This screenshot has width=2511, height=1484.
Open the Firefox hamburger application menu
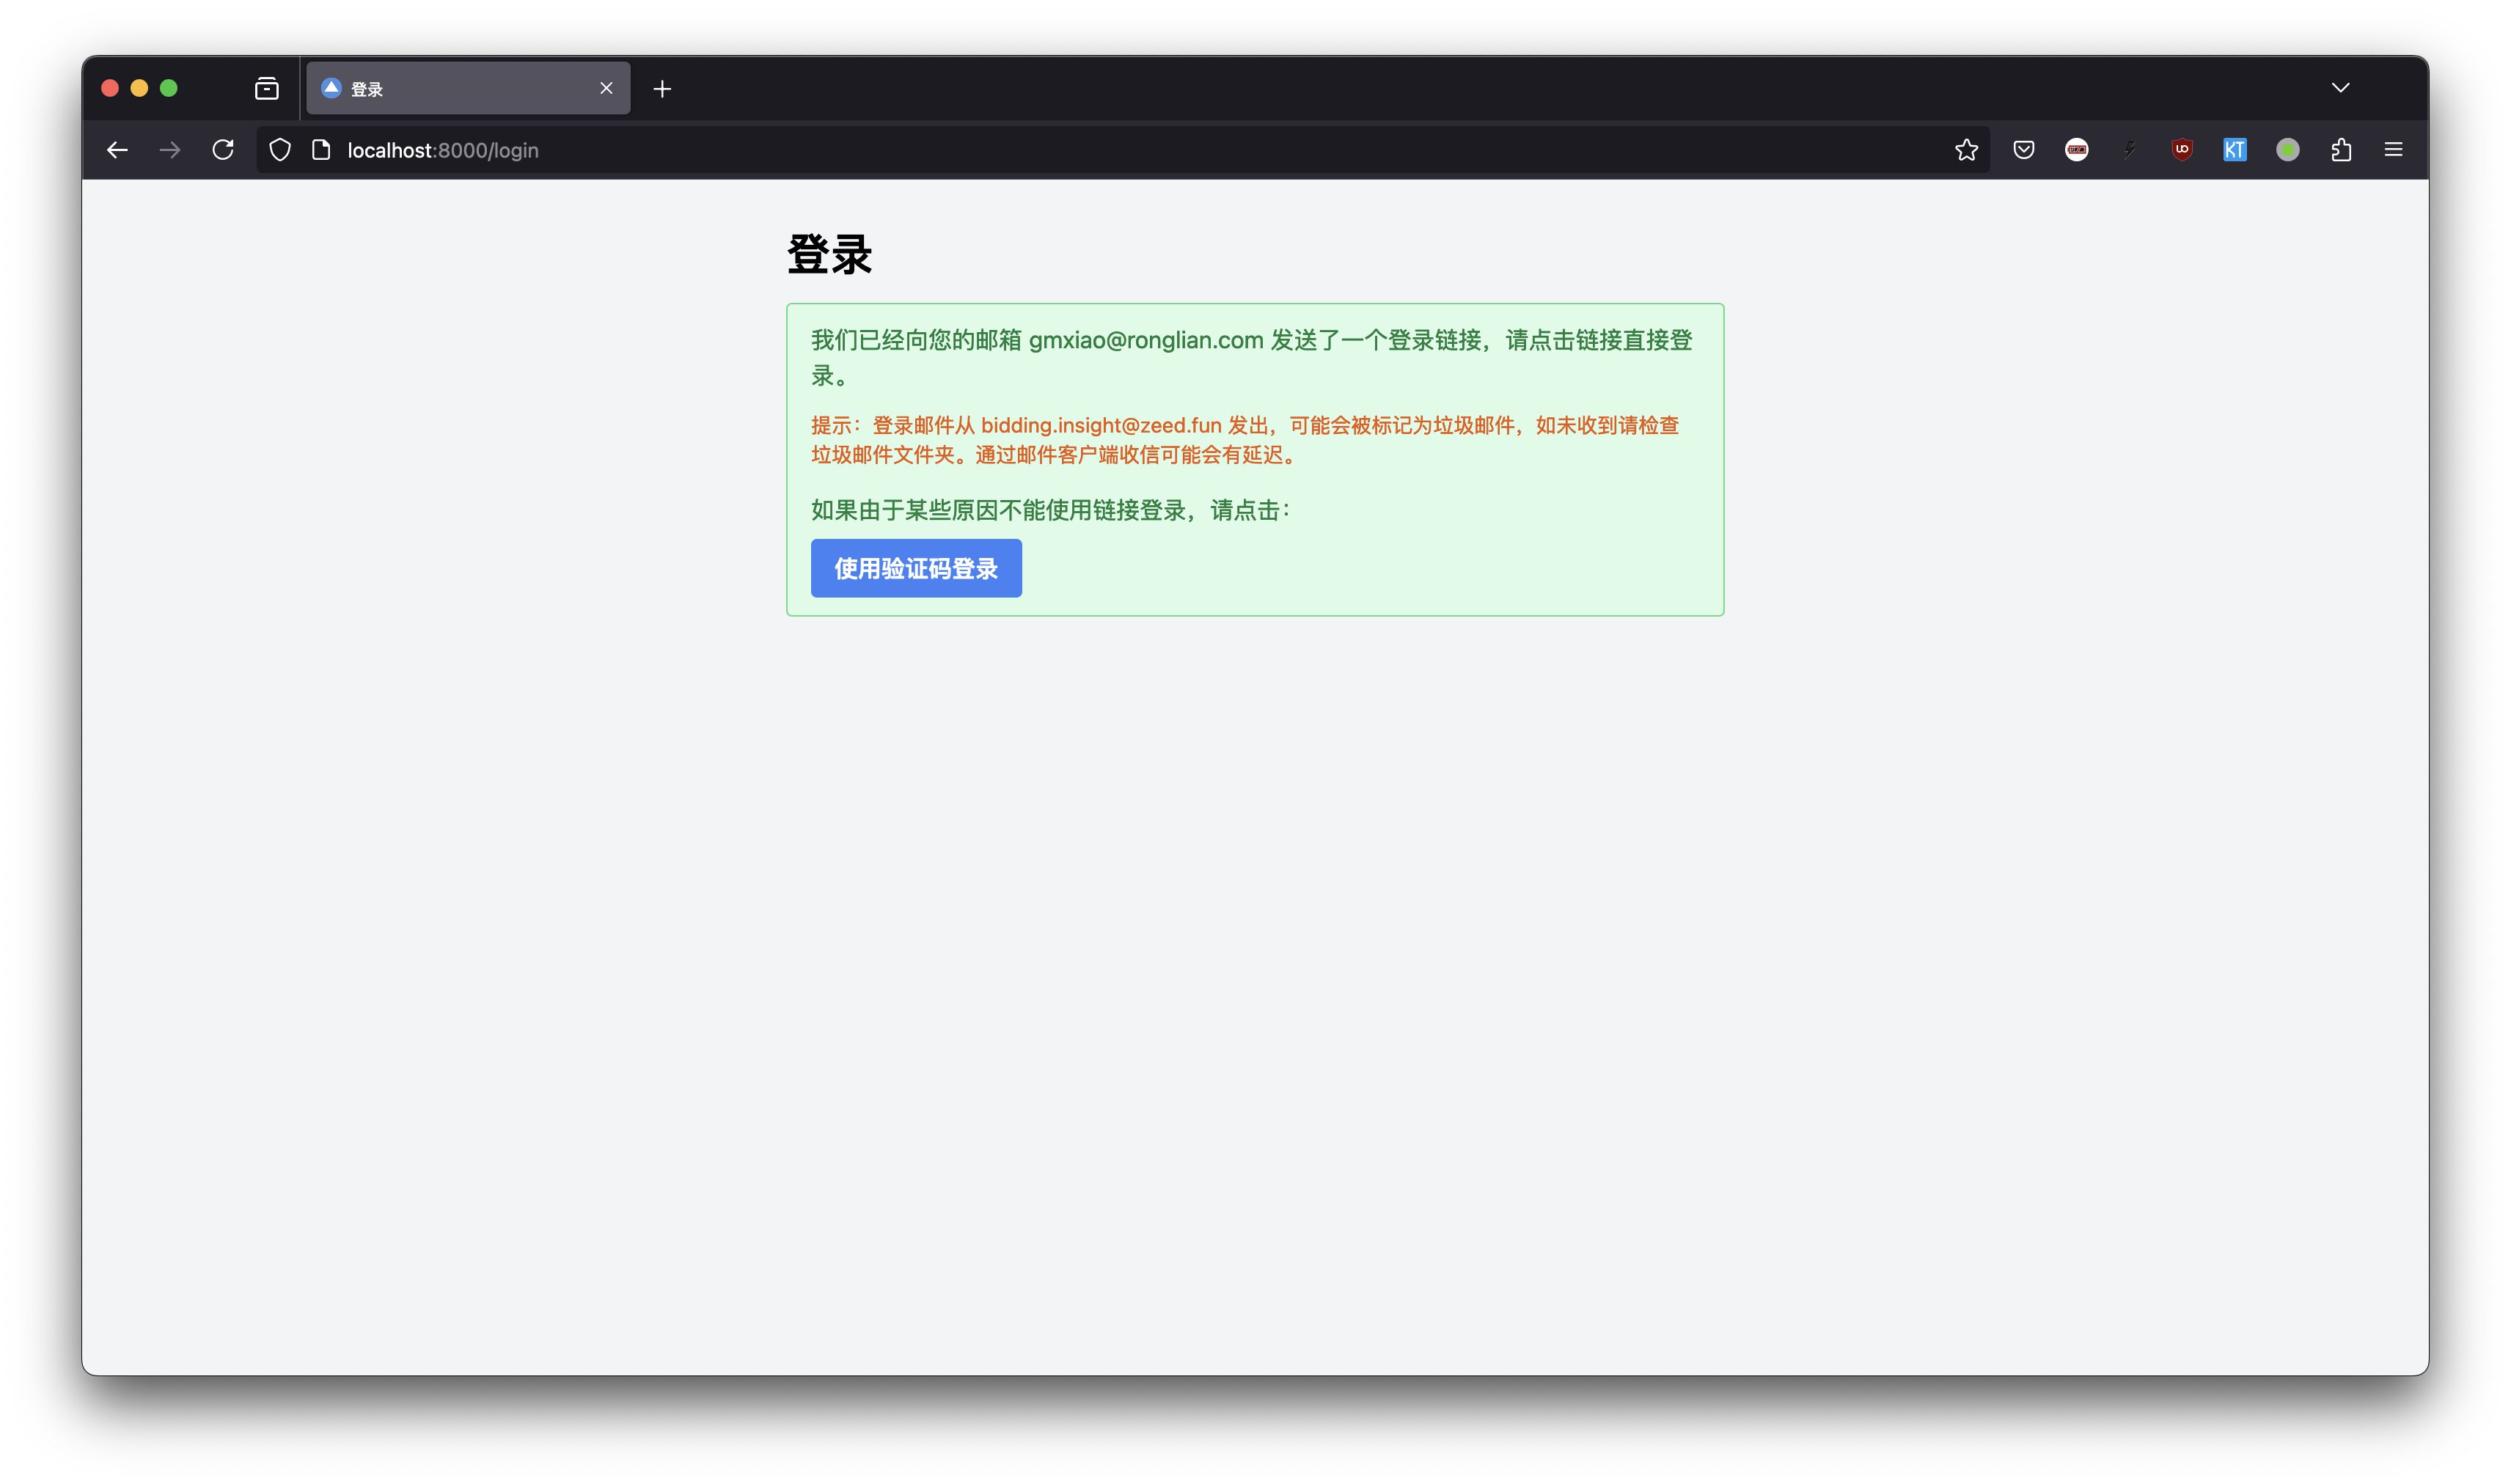[2393, 150]
